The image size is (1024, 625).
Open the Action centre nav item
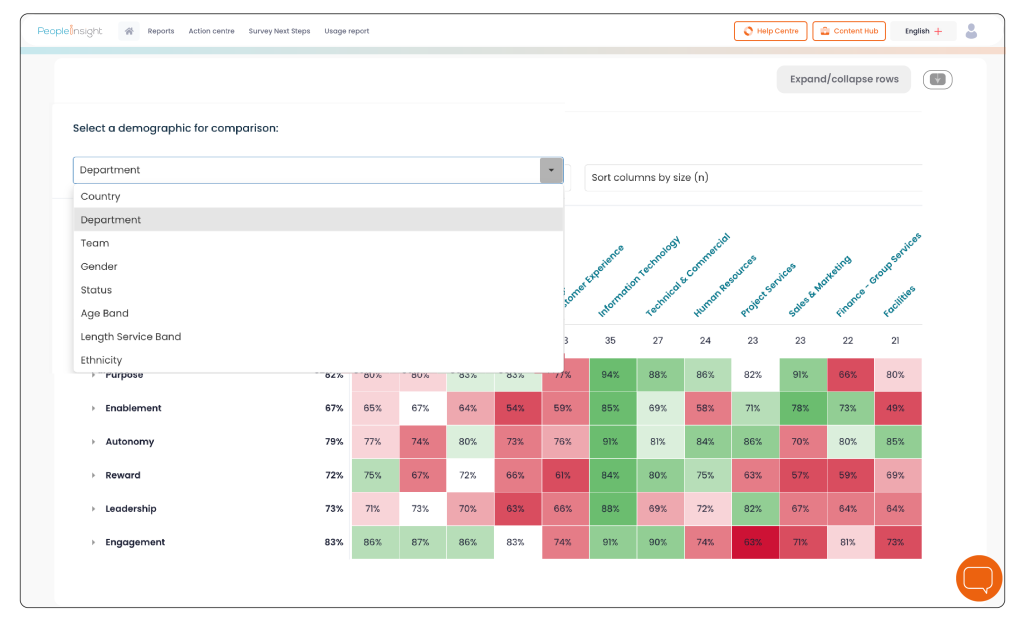pyautogui.click(x=211, y=31)
